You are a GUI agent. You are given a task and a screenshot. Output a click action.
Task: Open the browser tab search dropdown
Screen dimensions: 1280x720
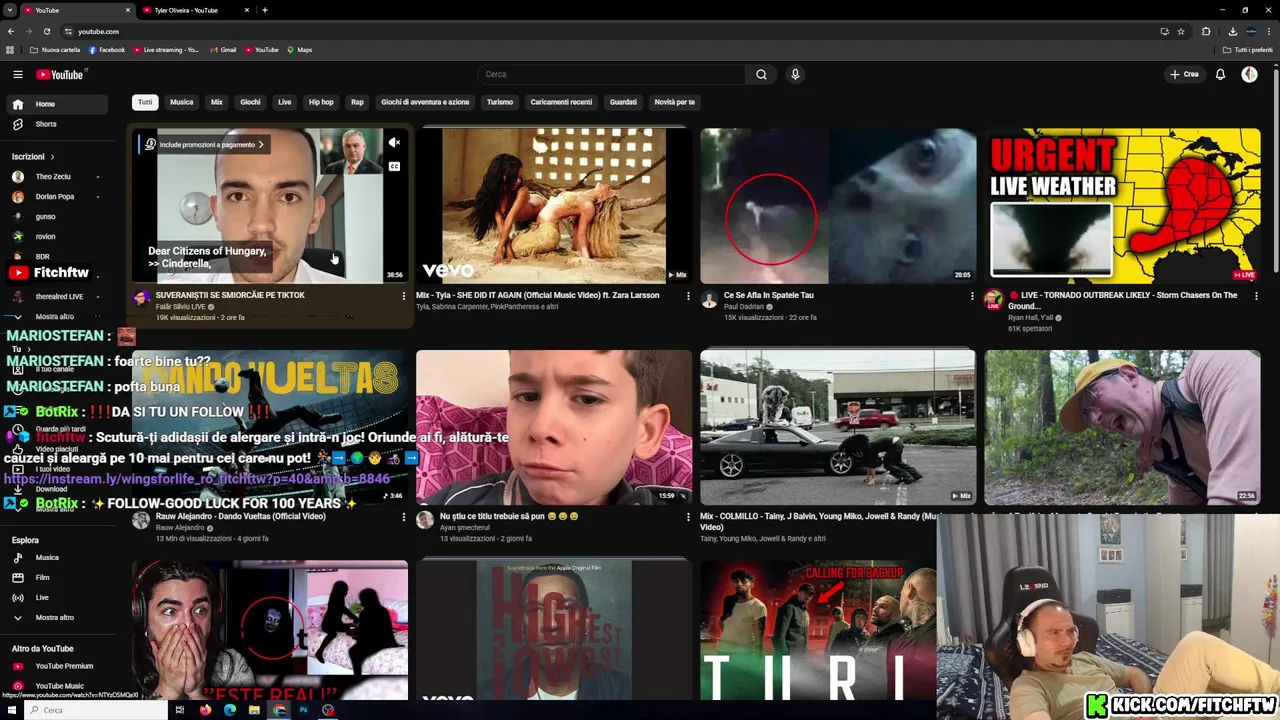[10, 10]
